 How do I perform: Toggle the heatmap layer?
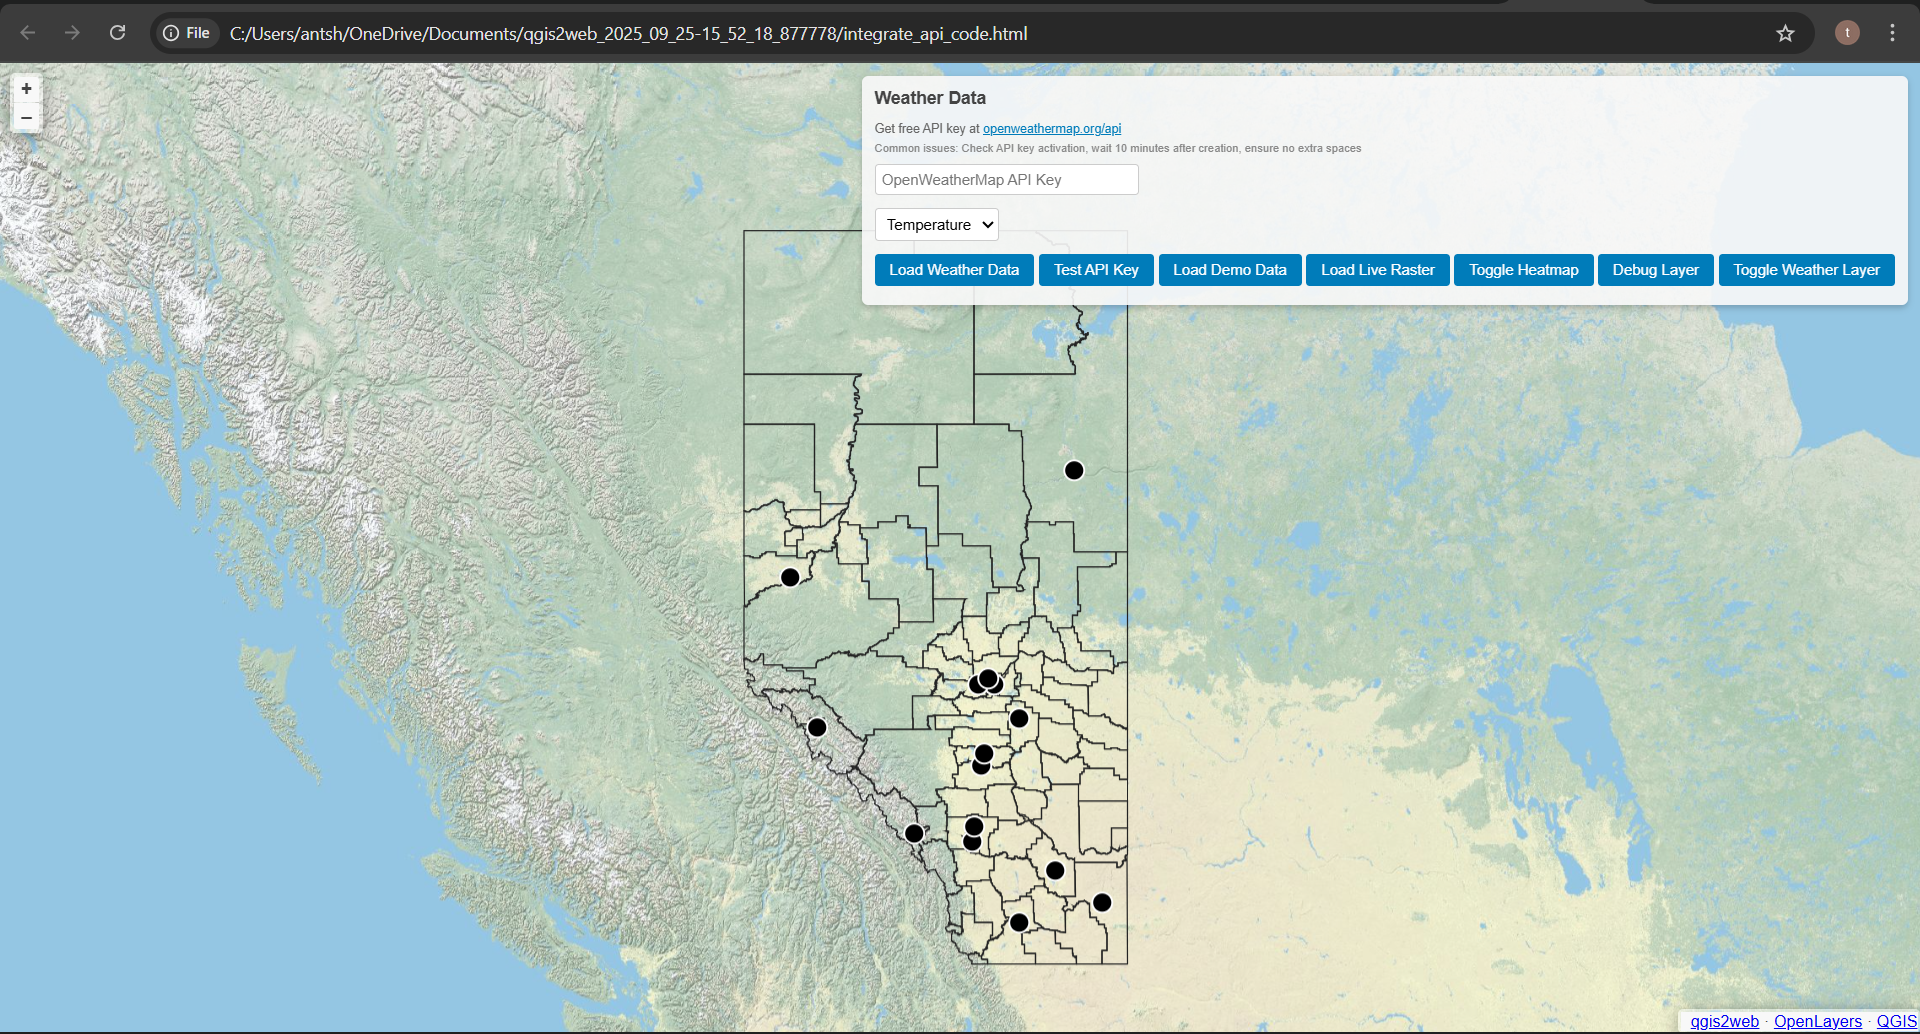tap(1522, 269)
